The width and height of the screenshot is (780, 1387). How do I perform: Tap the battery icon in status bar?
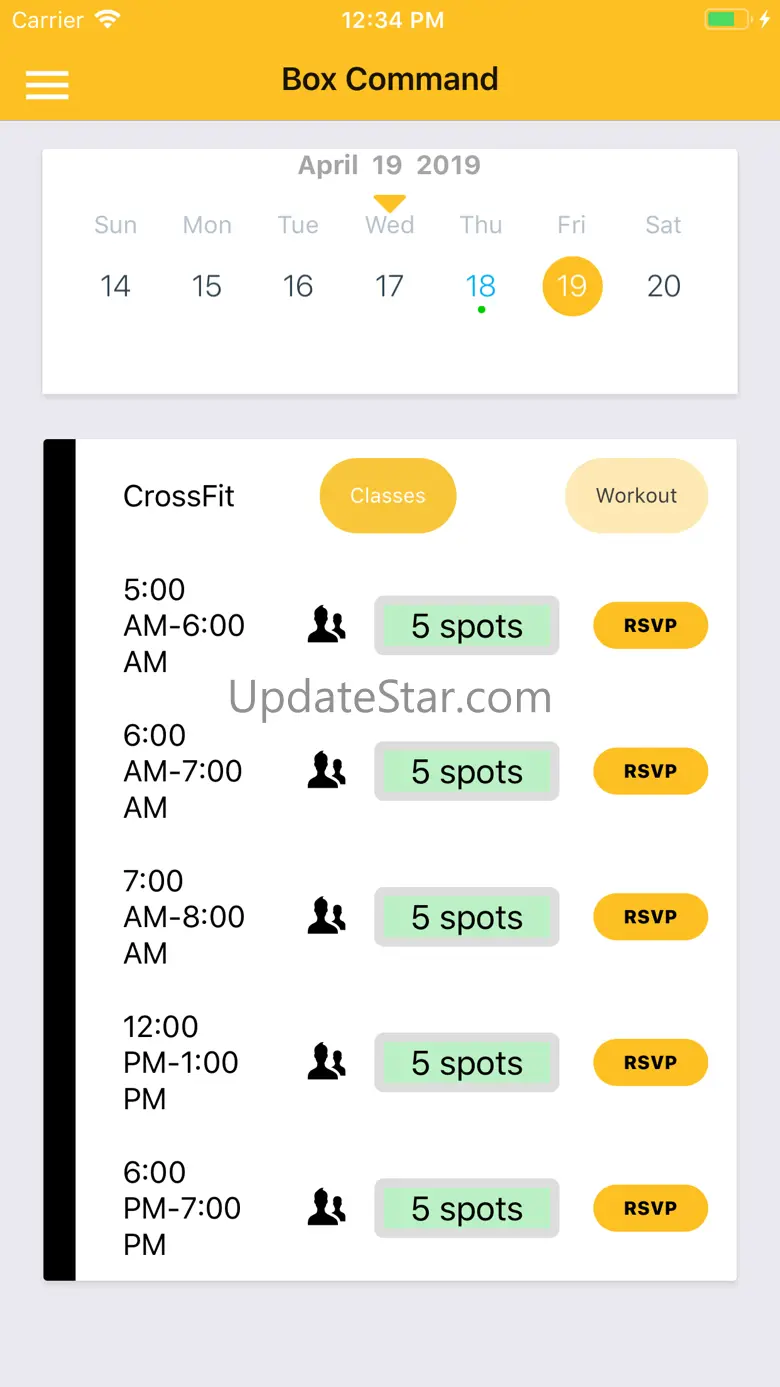[x=728, y=19]
